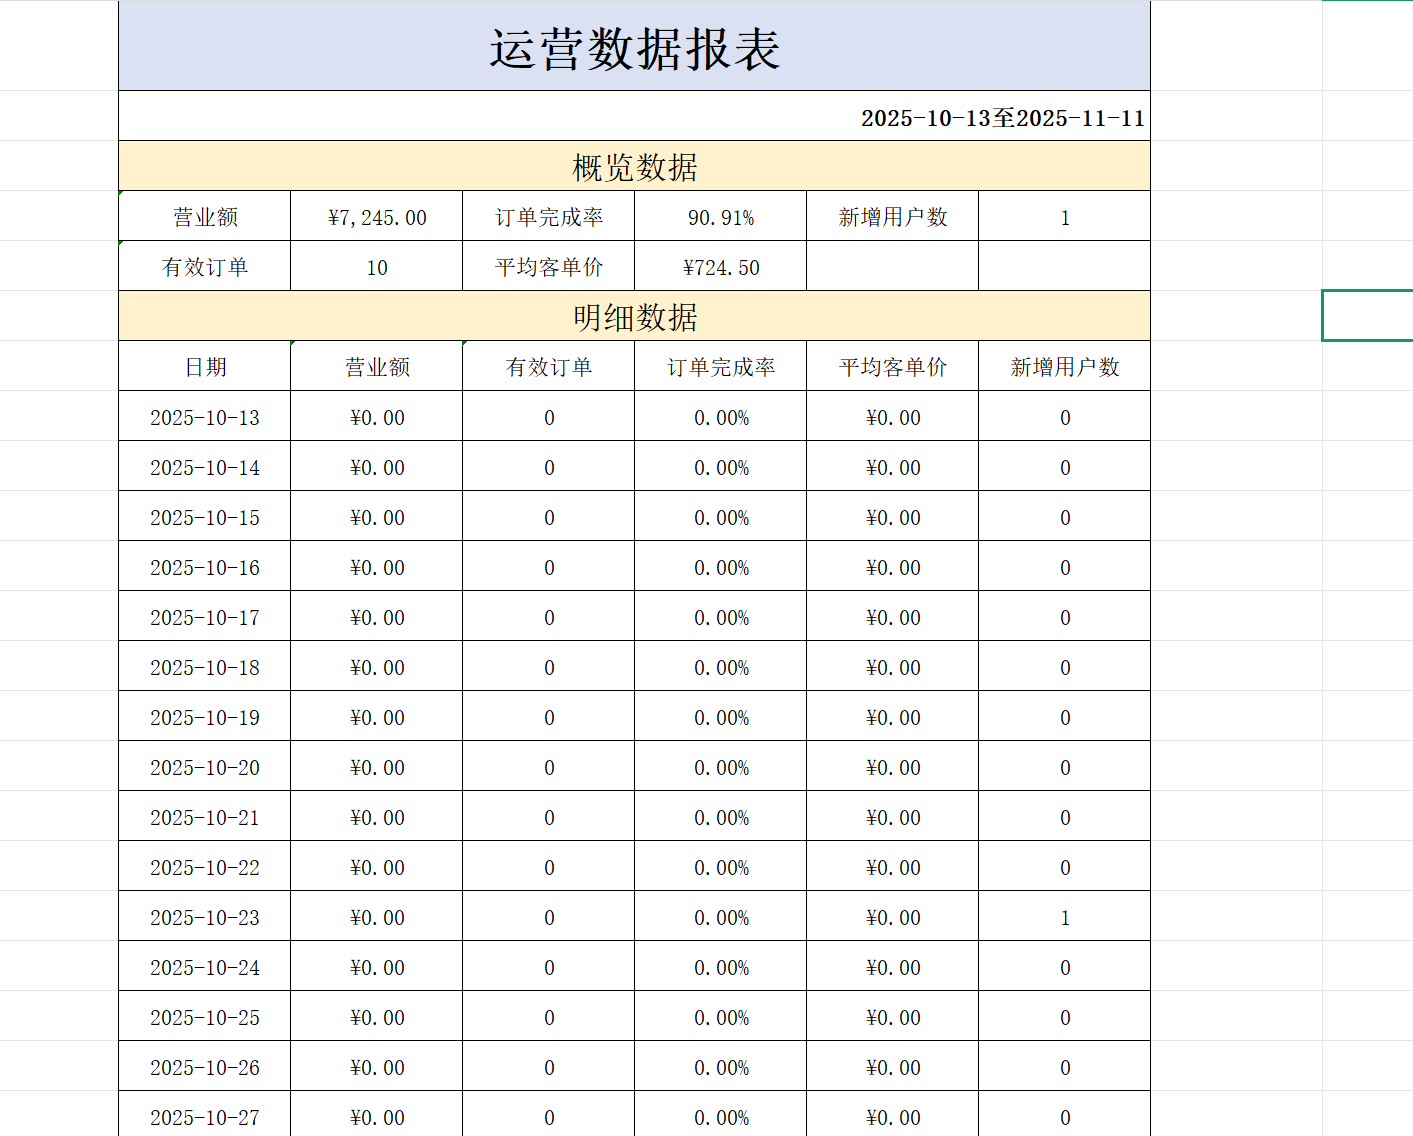The height and width of the screenshot is (1136, 1413).
Task: Select the date cell 2025-10-17
Action: pos(205,616)
